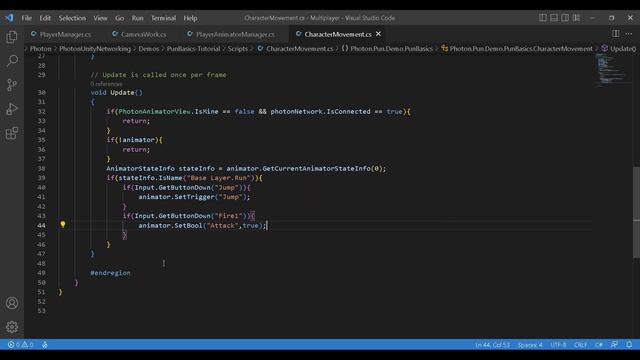Click the PunBasics-Tutorial breadcrumb

point(193,49)
